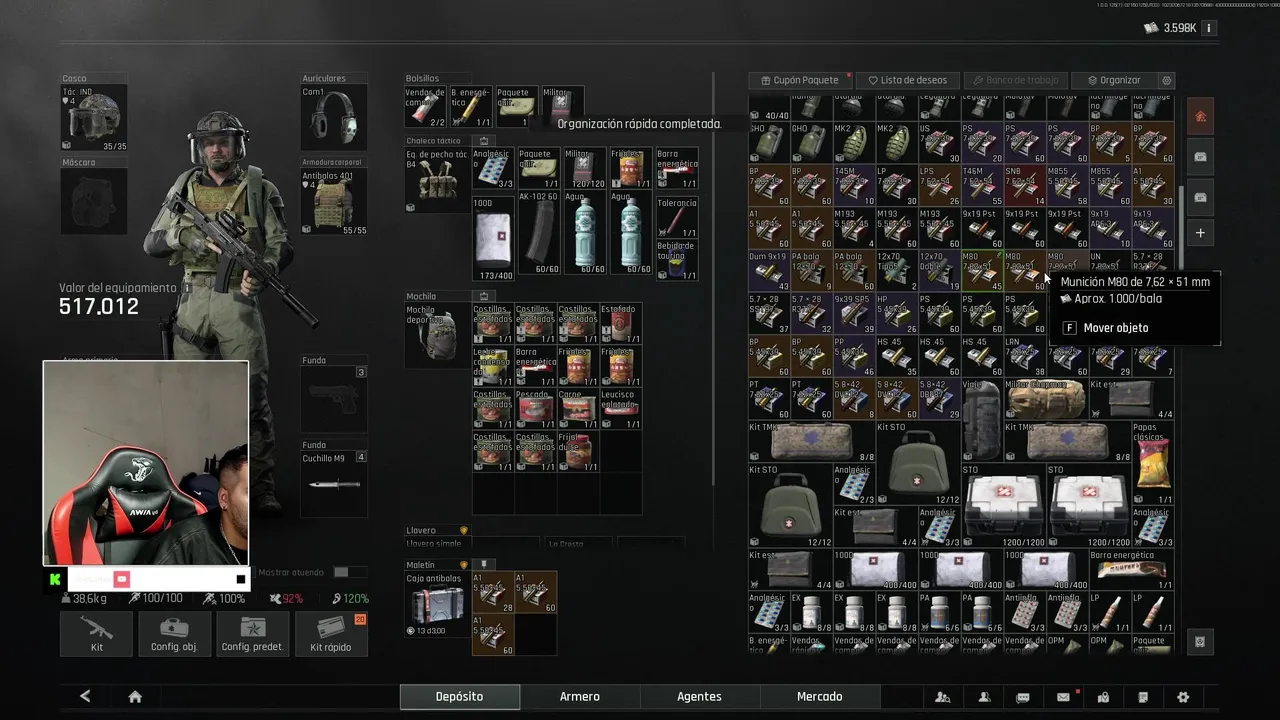The image size is (1280, 720).
Task: Select the Bebida de taurina drink
Action: (677, 260)
